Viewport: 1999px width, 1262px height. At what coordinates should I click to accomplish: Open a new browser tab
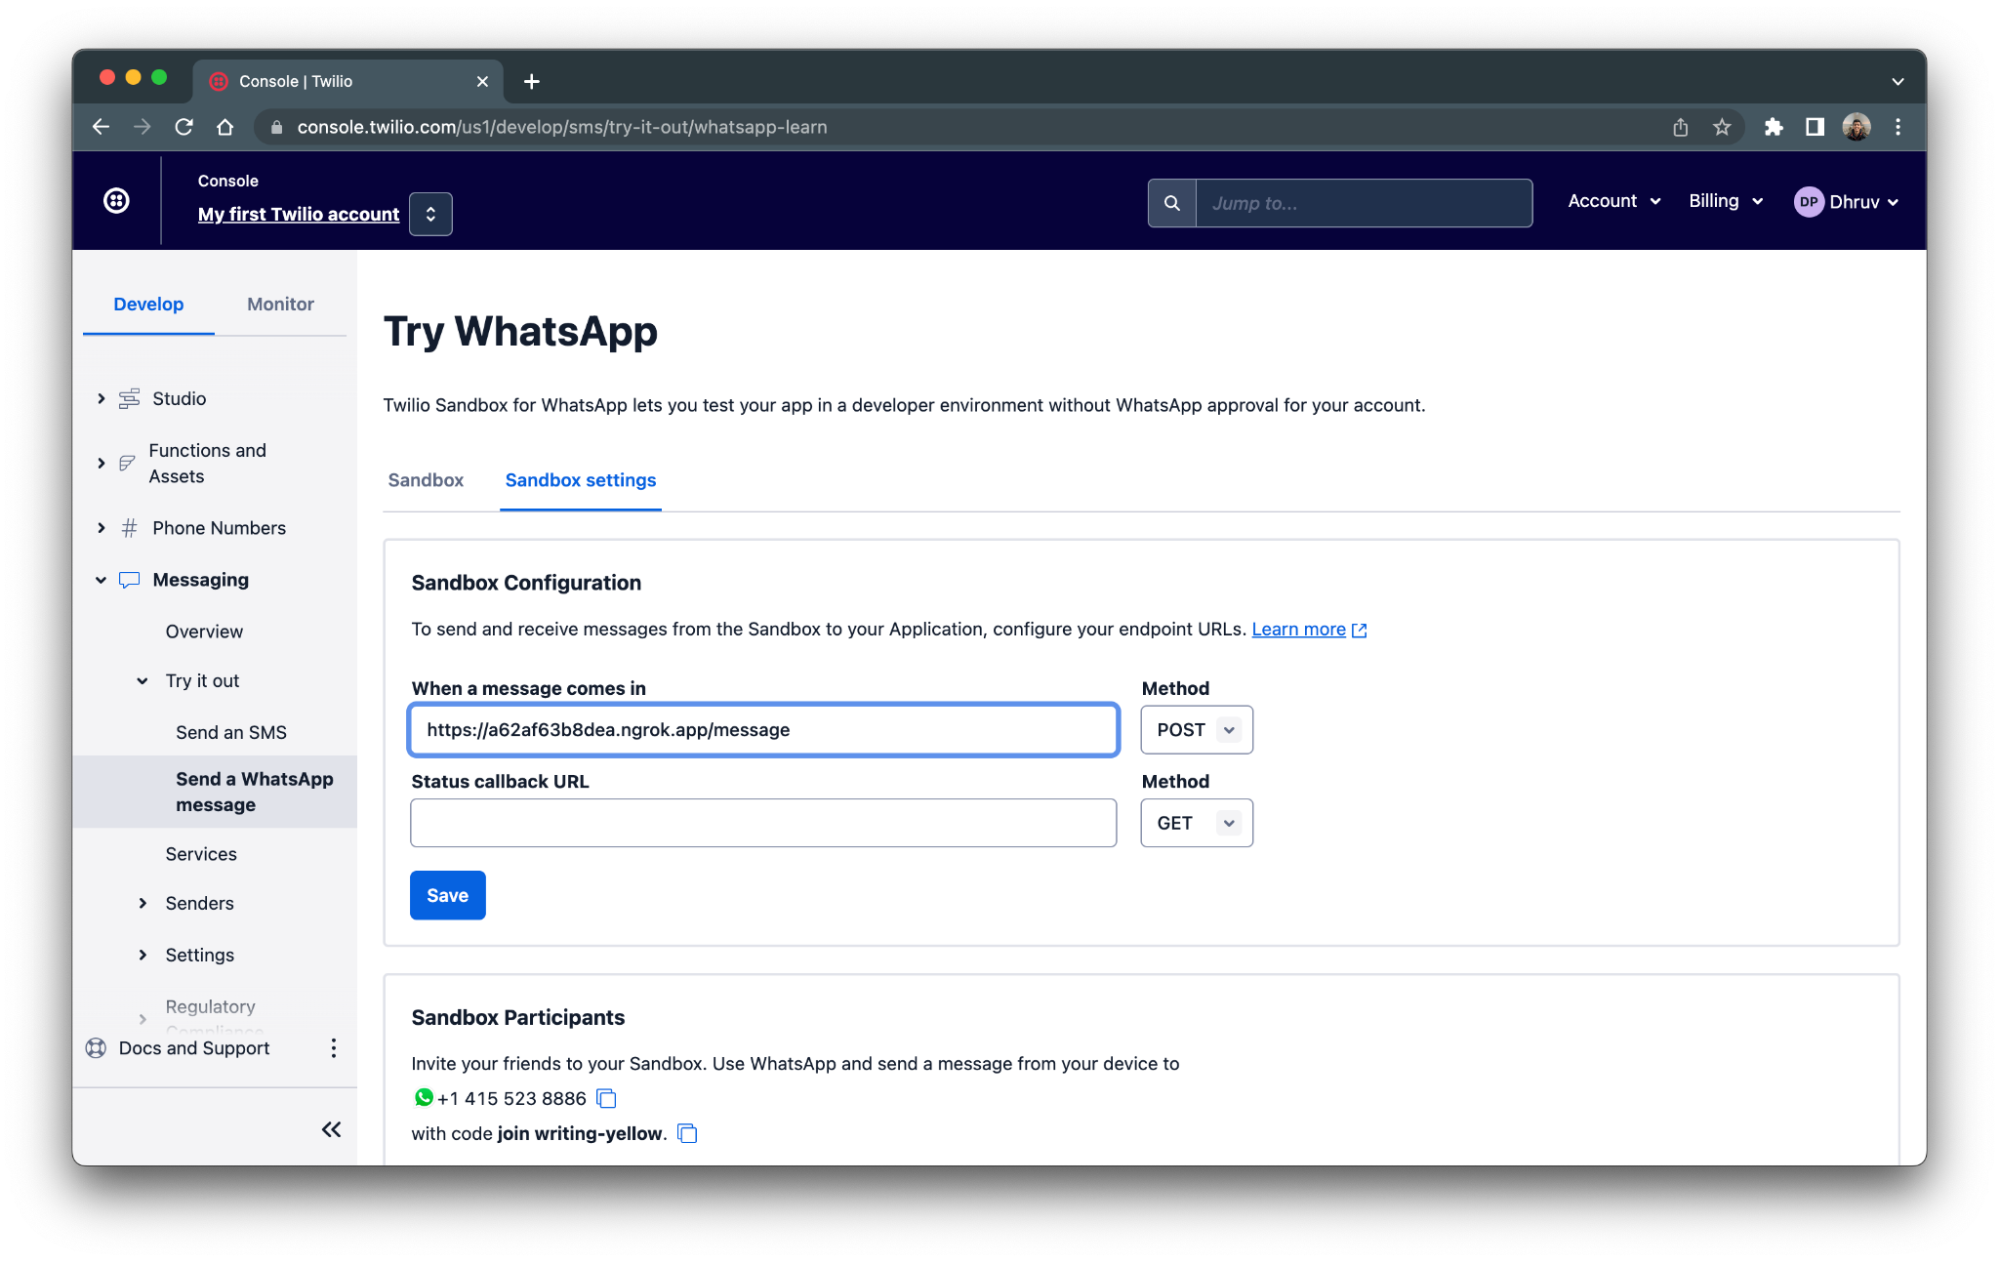(x=531, y=81)
